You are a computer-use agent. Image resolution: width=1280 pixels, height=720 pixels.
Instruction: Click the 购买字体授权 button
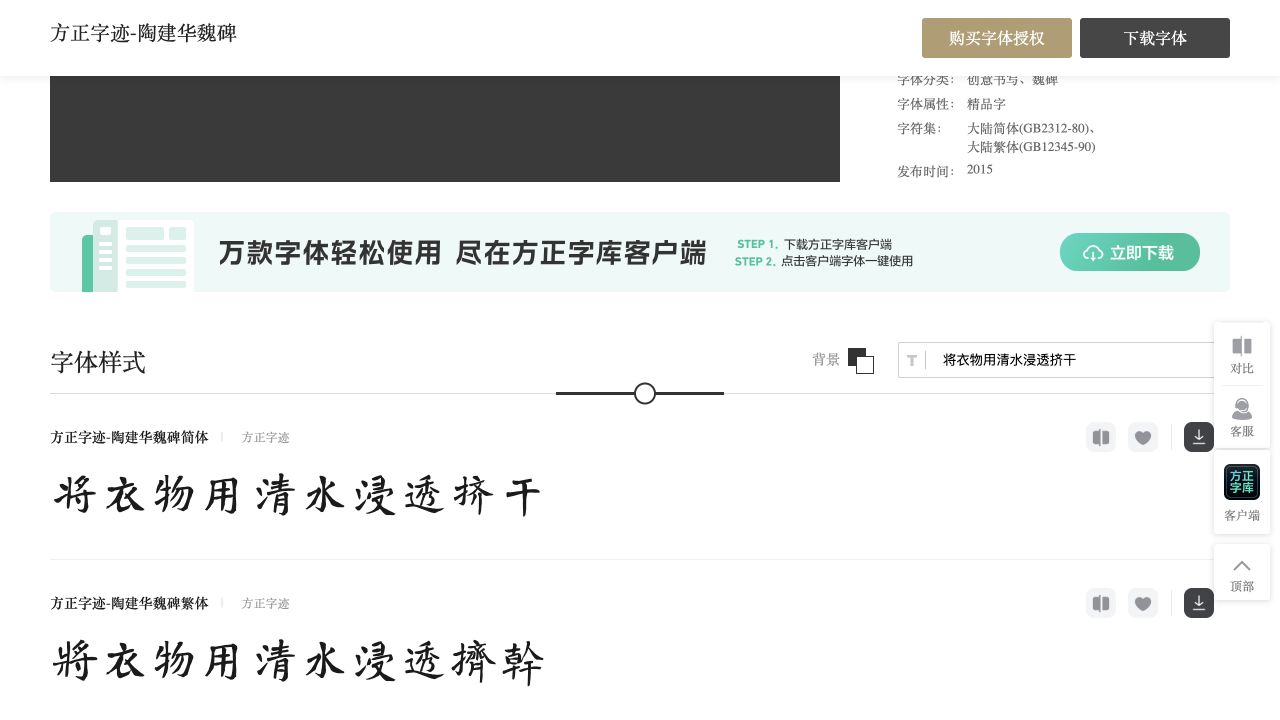point(997,38)
